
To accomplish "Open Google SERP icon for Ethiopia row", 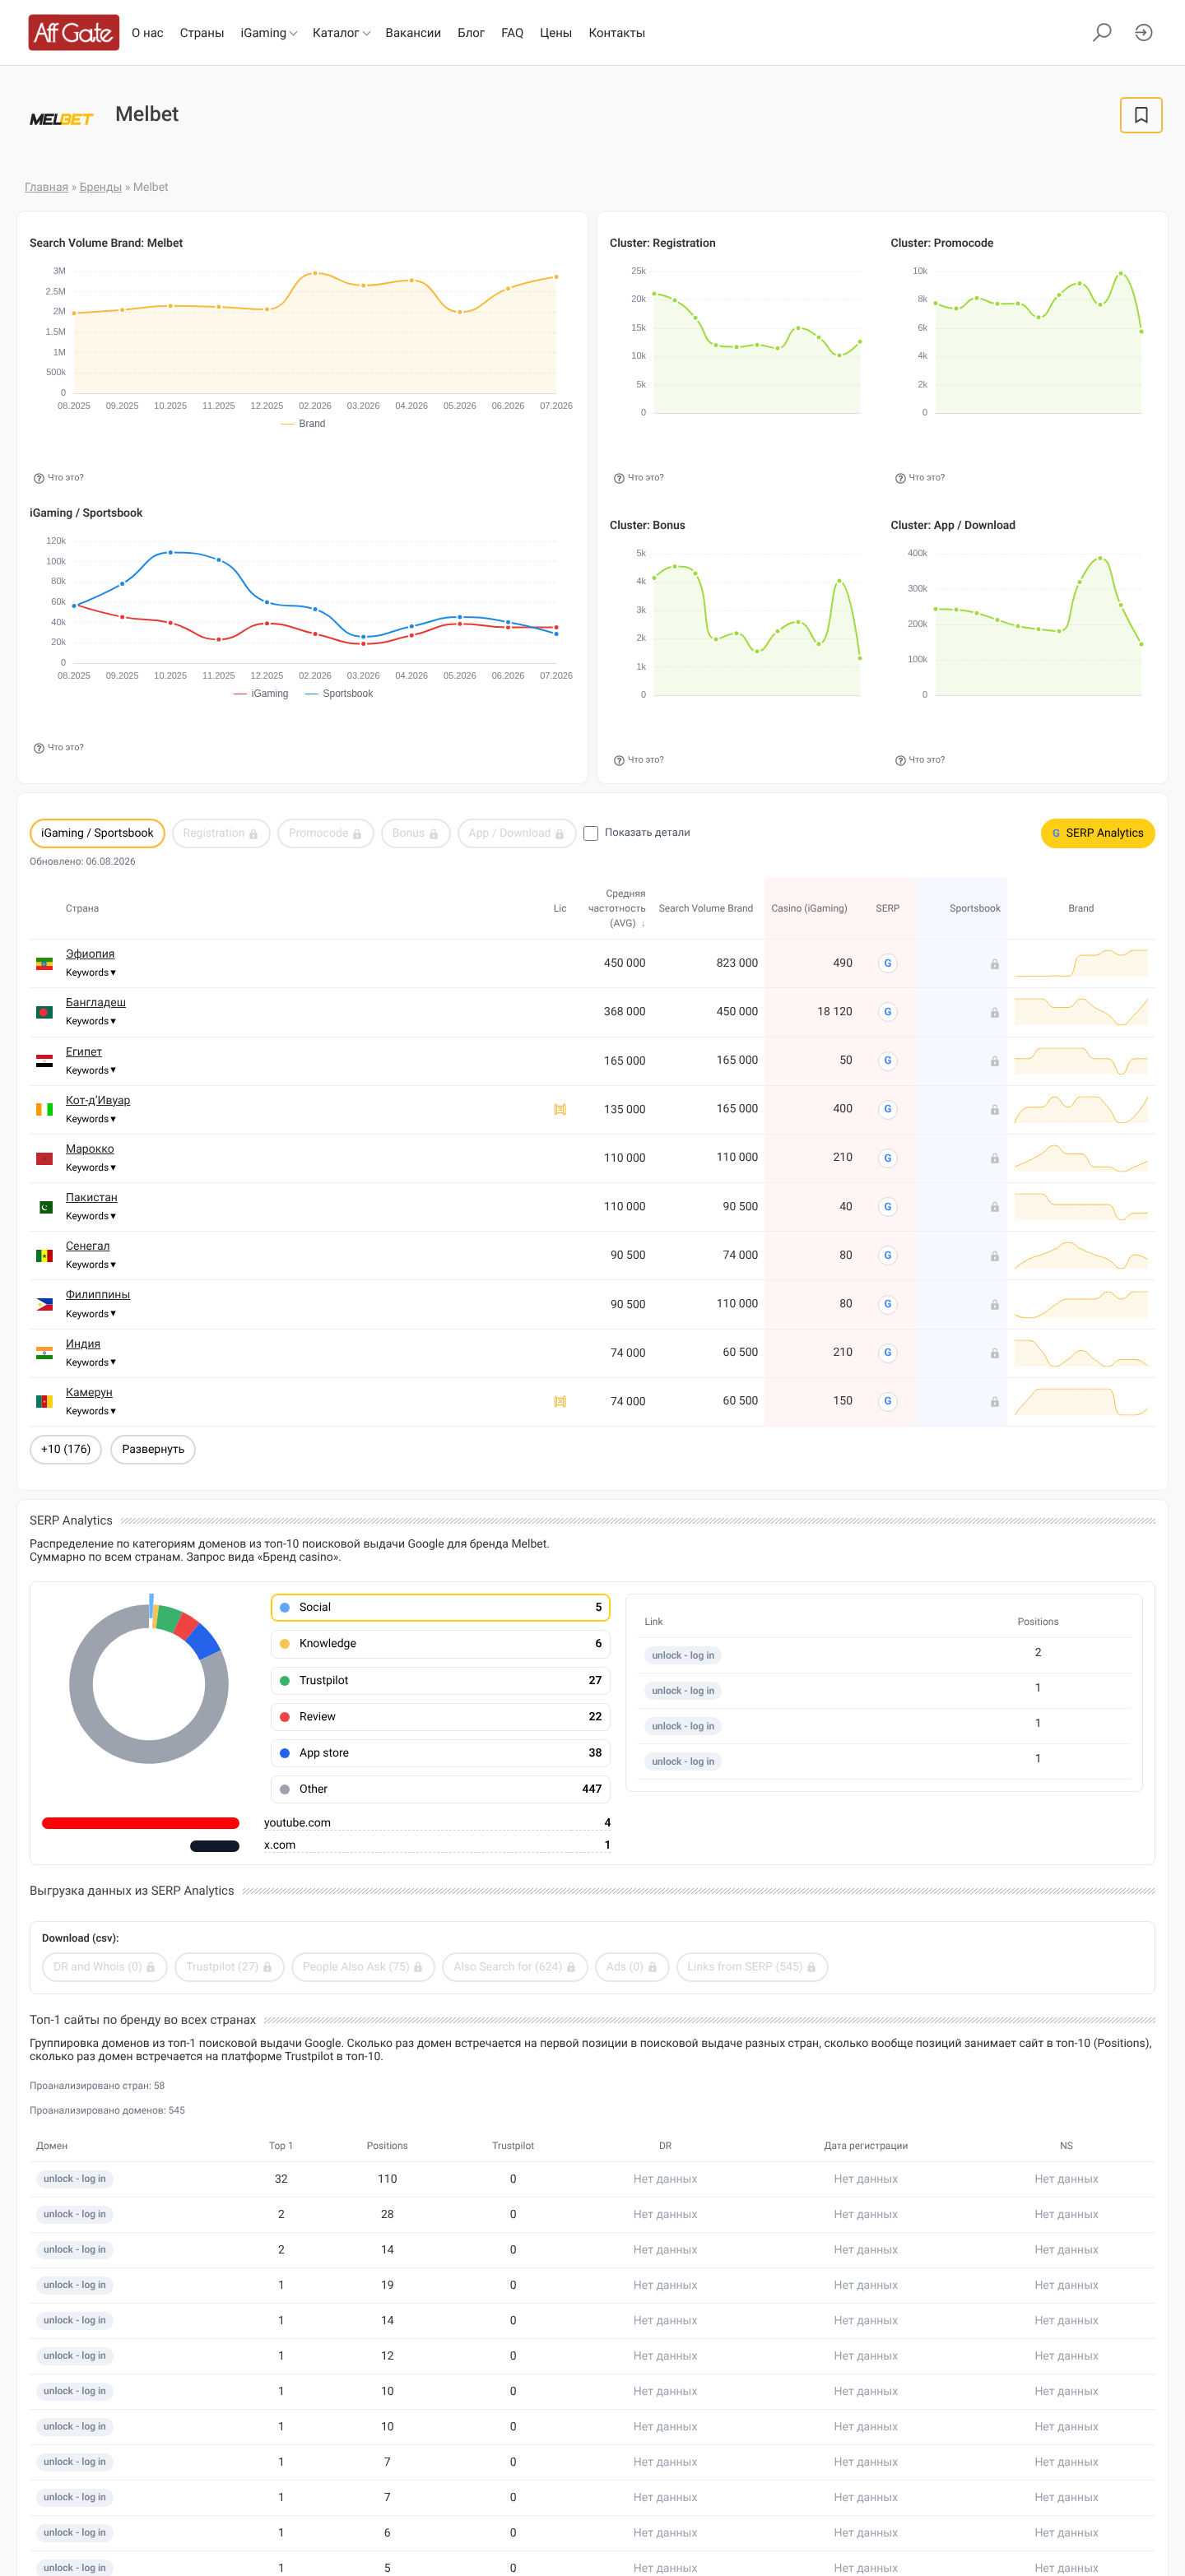I will [887, 963].
